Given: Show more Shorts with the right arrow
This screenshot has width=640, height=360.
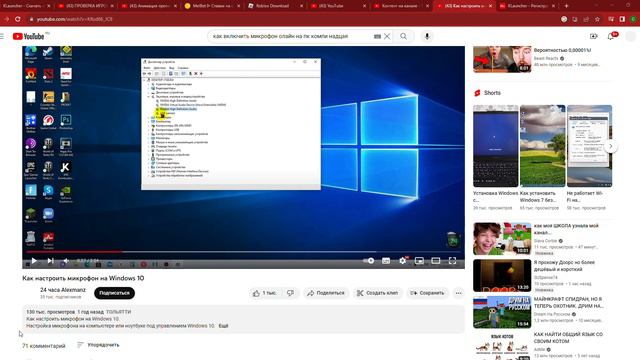Looking at the screenshot, I should (x=611, y=146).
